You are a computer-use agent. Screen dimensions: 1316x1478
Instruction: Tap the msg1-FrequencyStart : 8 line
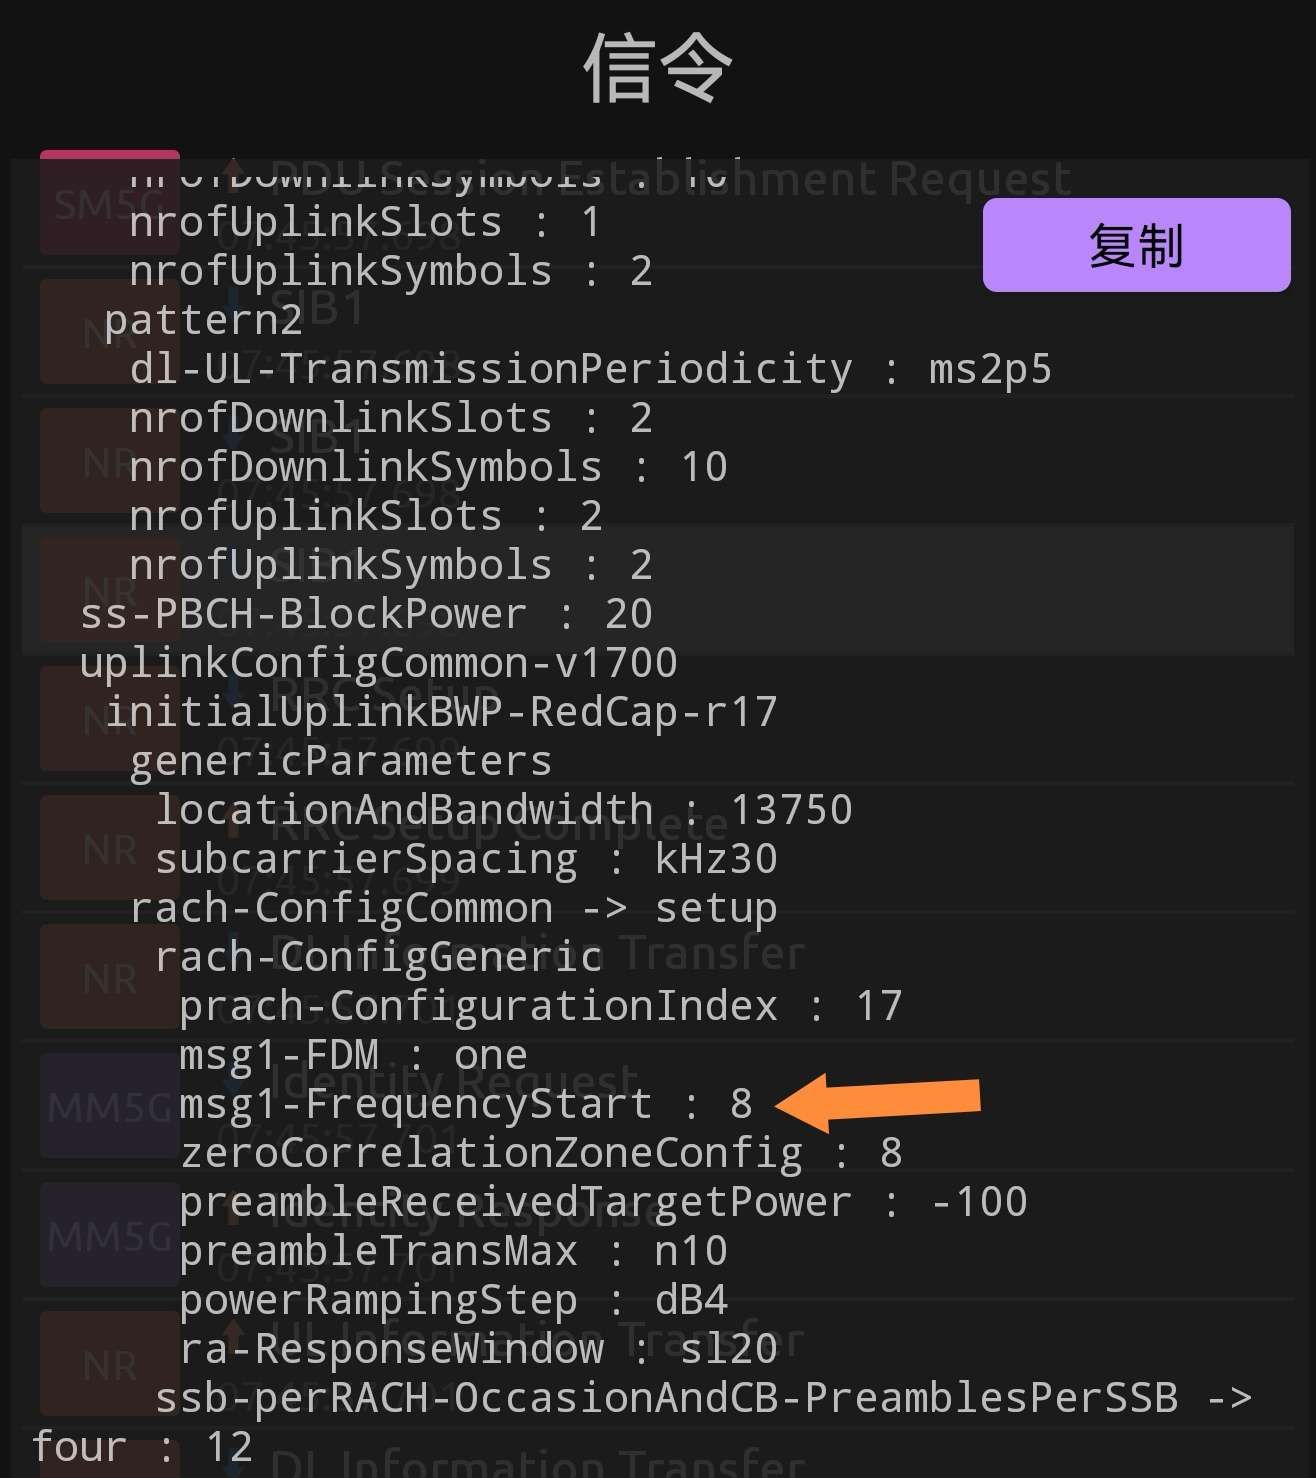465,1104
